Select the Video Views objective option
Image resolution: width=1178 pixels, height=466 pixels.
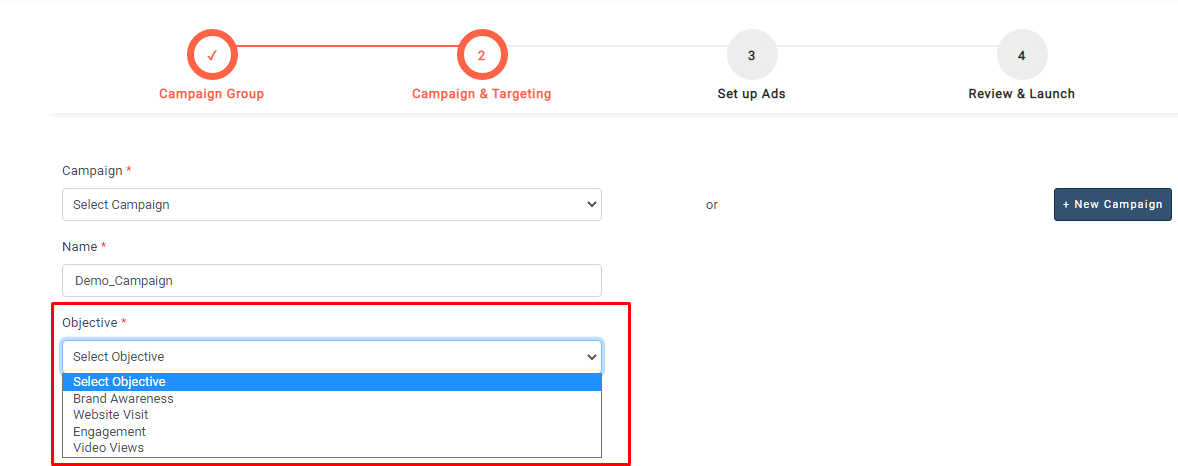(x=108, y=448)
